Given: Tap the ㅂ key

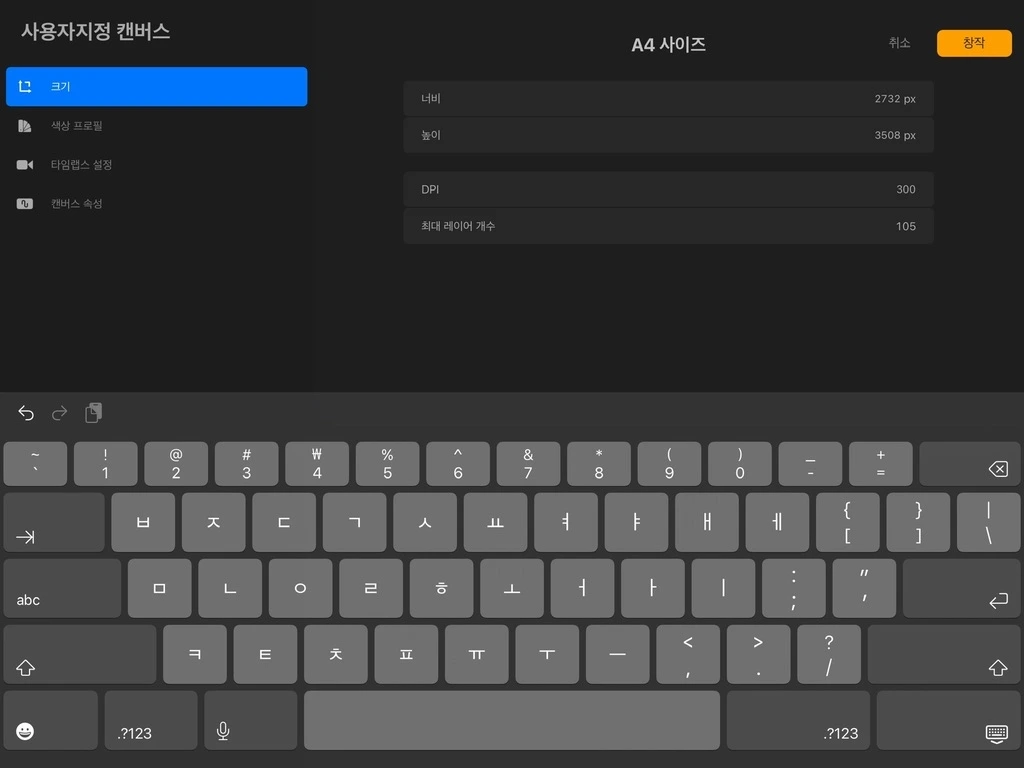Looking at the screenshot, I should point(143,522).
